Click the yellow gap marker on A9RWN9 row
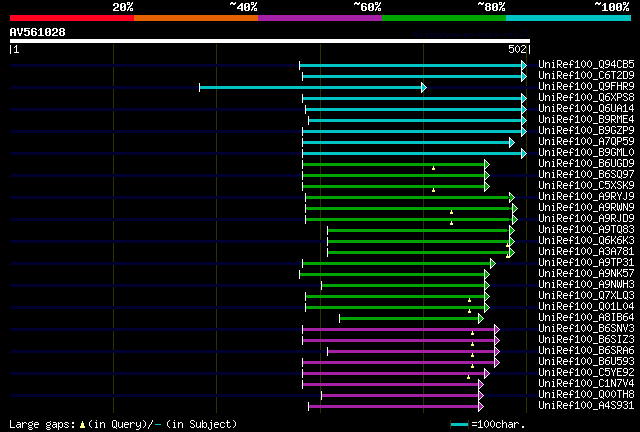Screen dimensions: 640x432 click(451, 212)
